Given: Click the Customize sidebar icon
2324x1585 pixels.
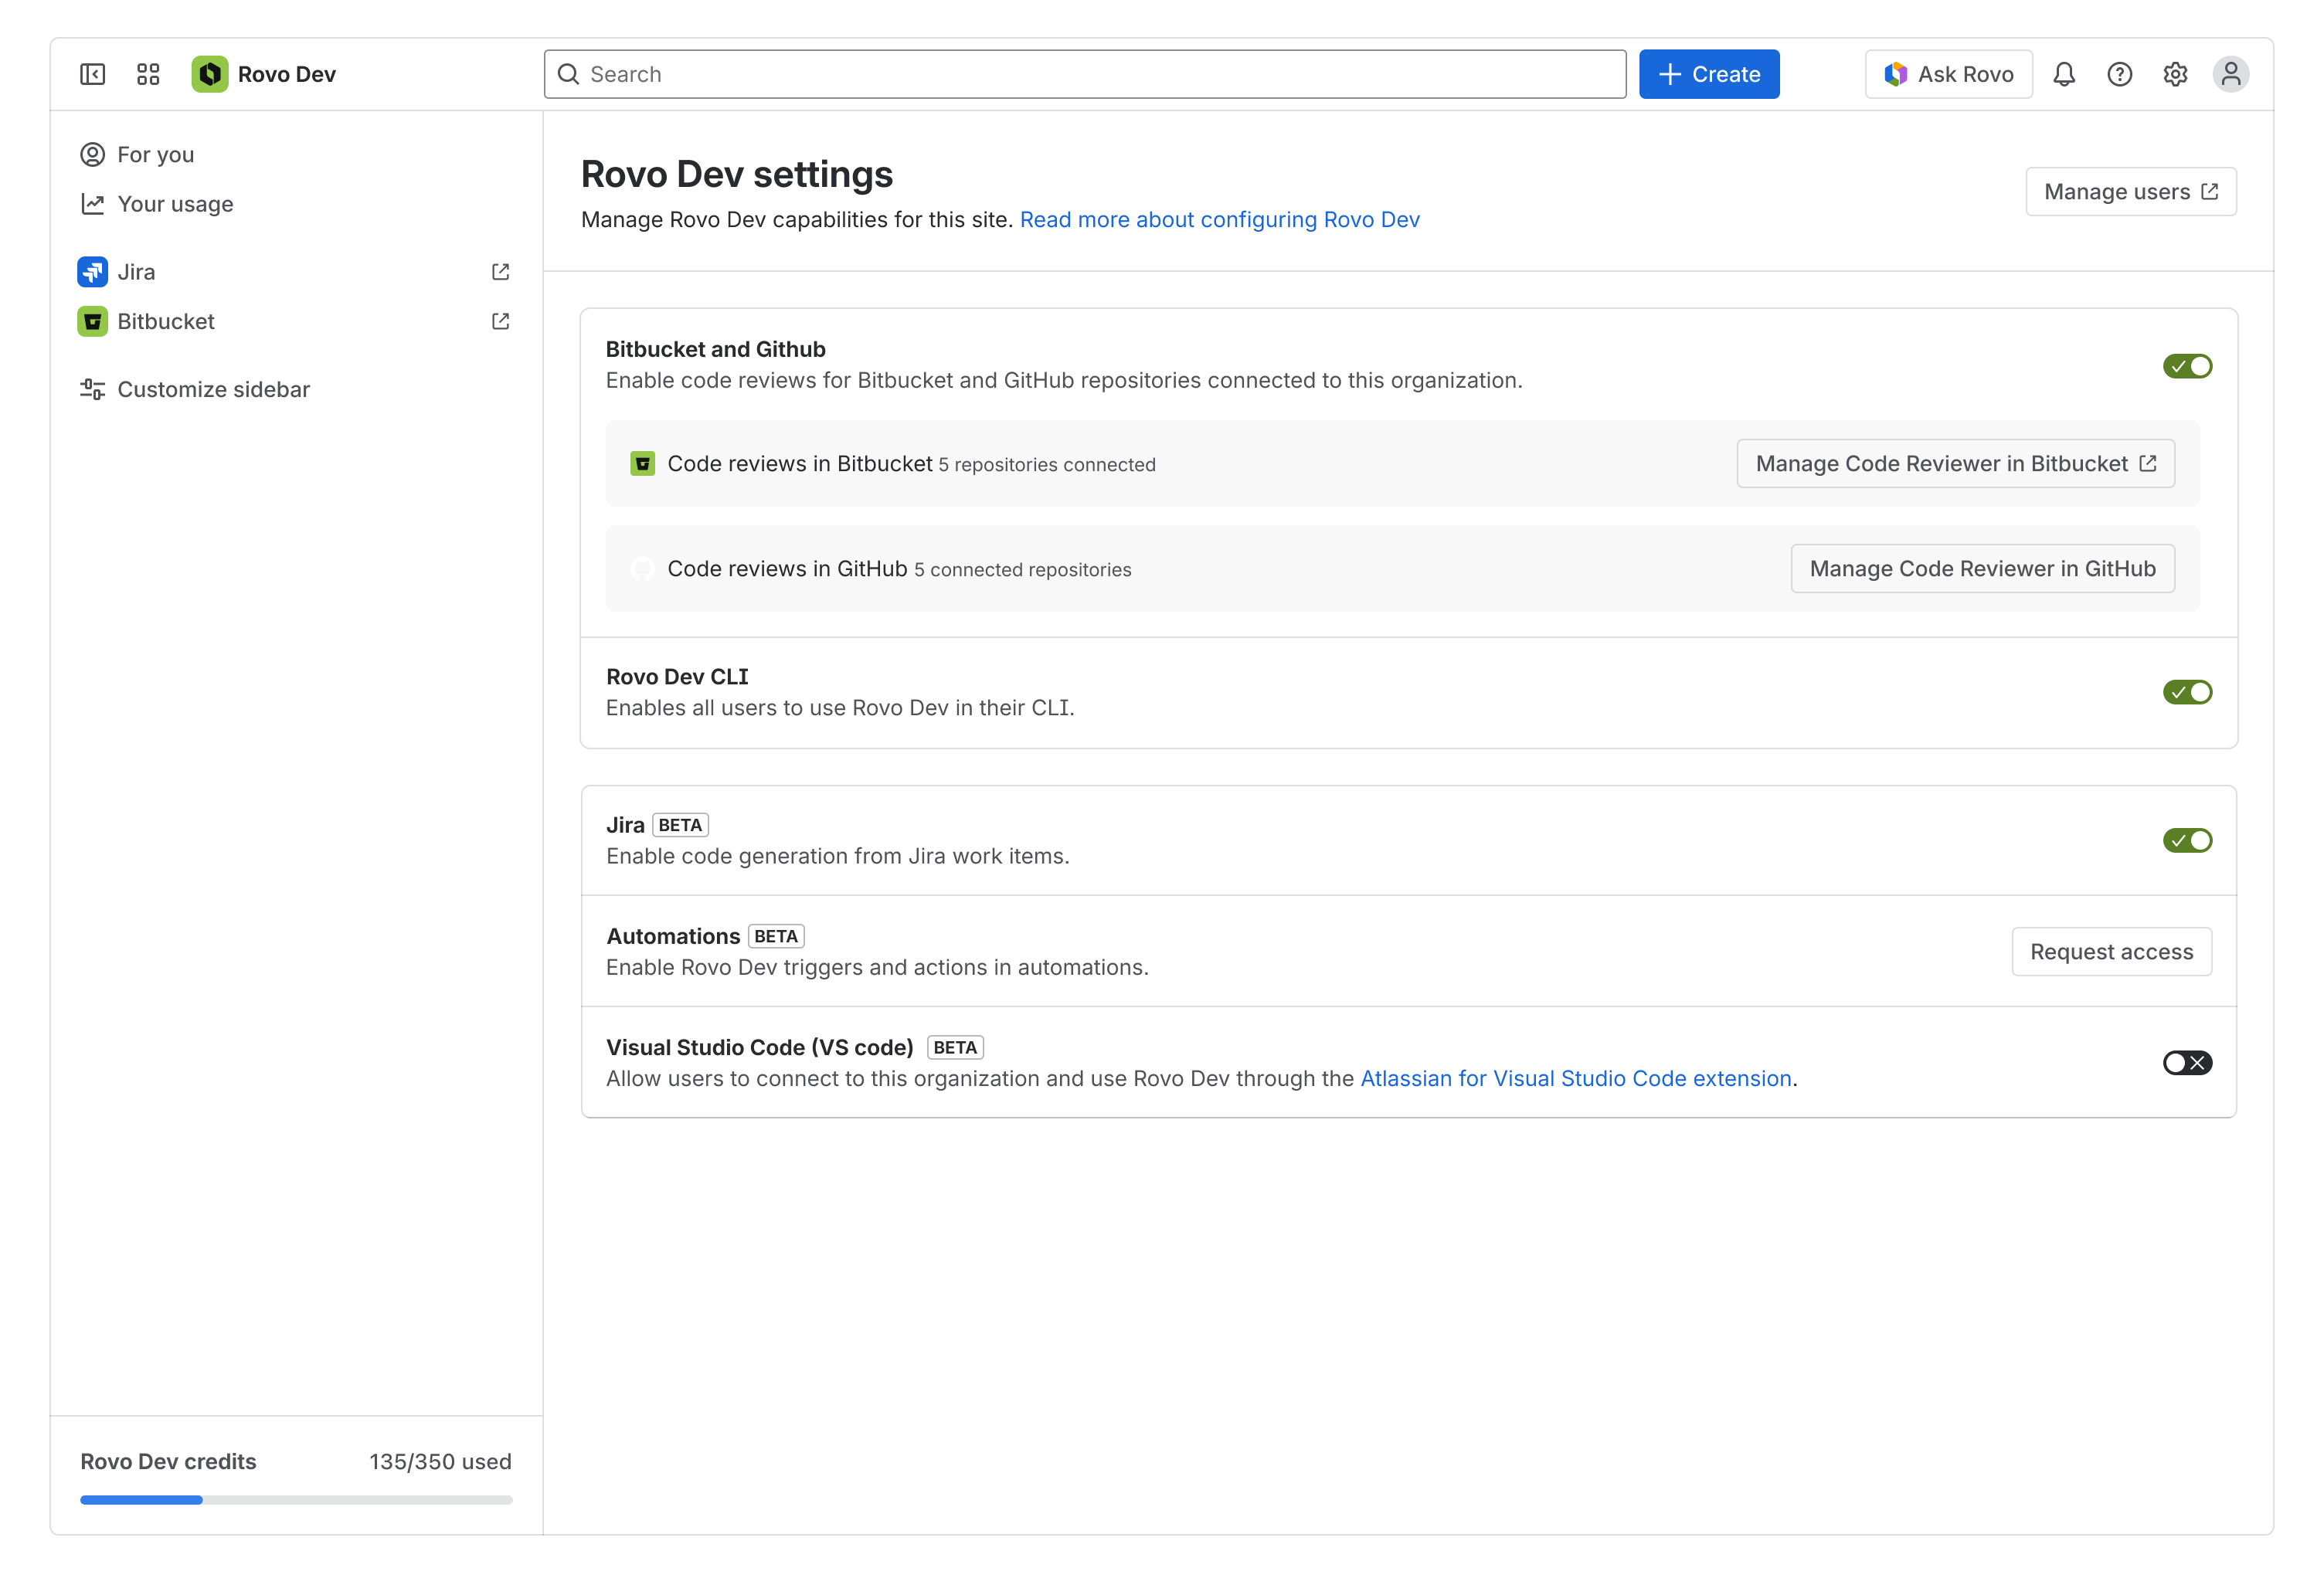Looking at the screenshot, I should tap(92, 389).
